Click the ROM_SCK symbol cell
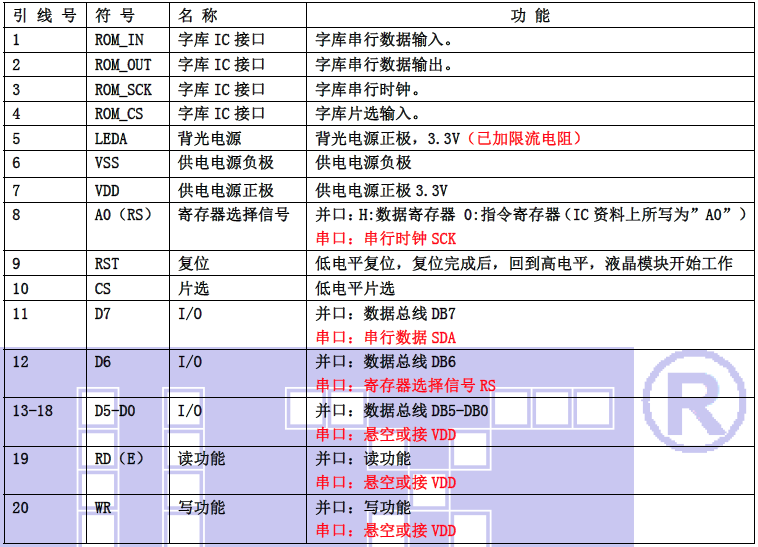758x547 pixels. pyautogui.click(x=123, y=89)
